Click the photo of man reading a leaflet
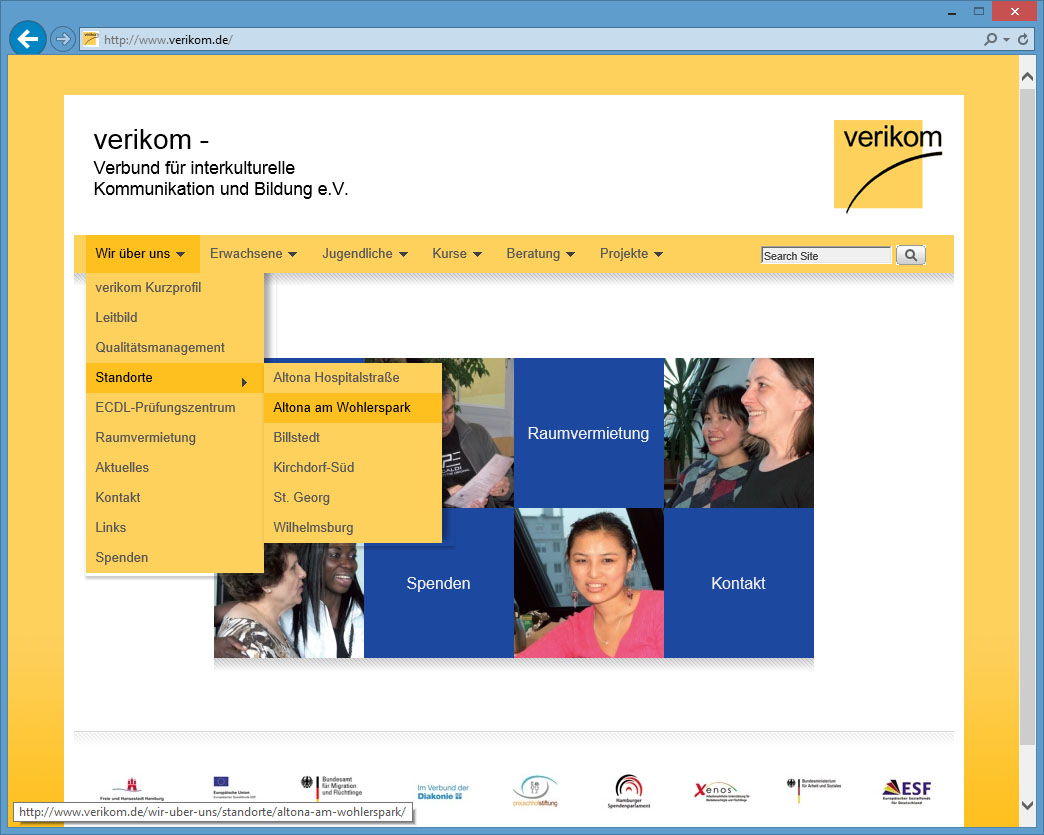The image size is (1044, 835). click(x=477, y=433)
